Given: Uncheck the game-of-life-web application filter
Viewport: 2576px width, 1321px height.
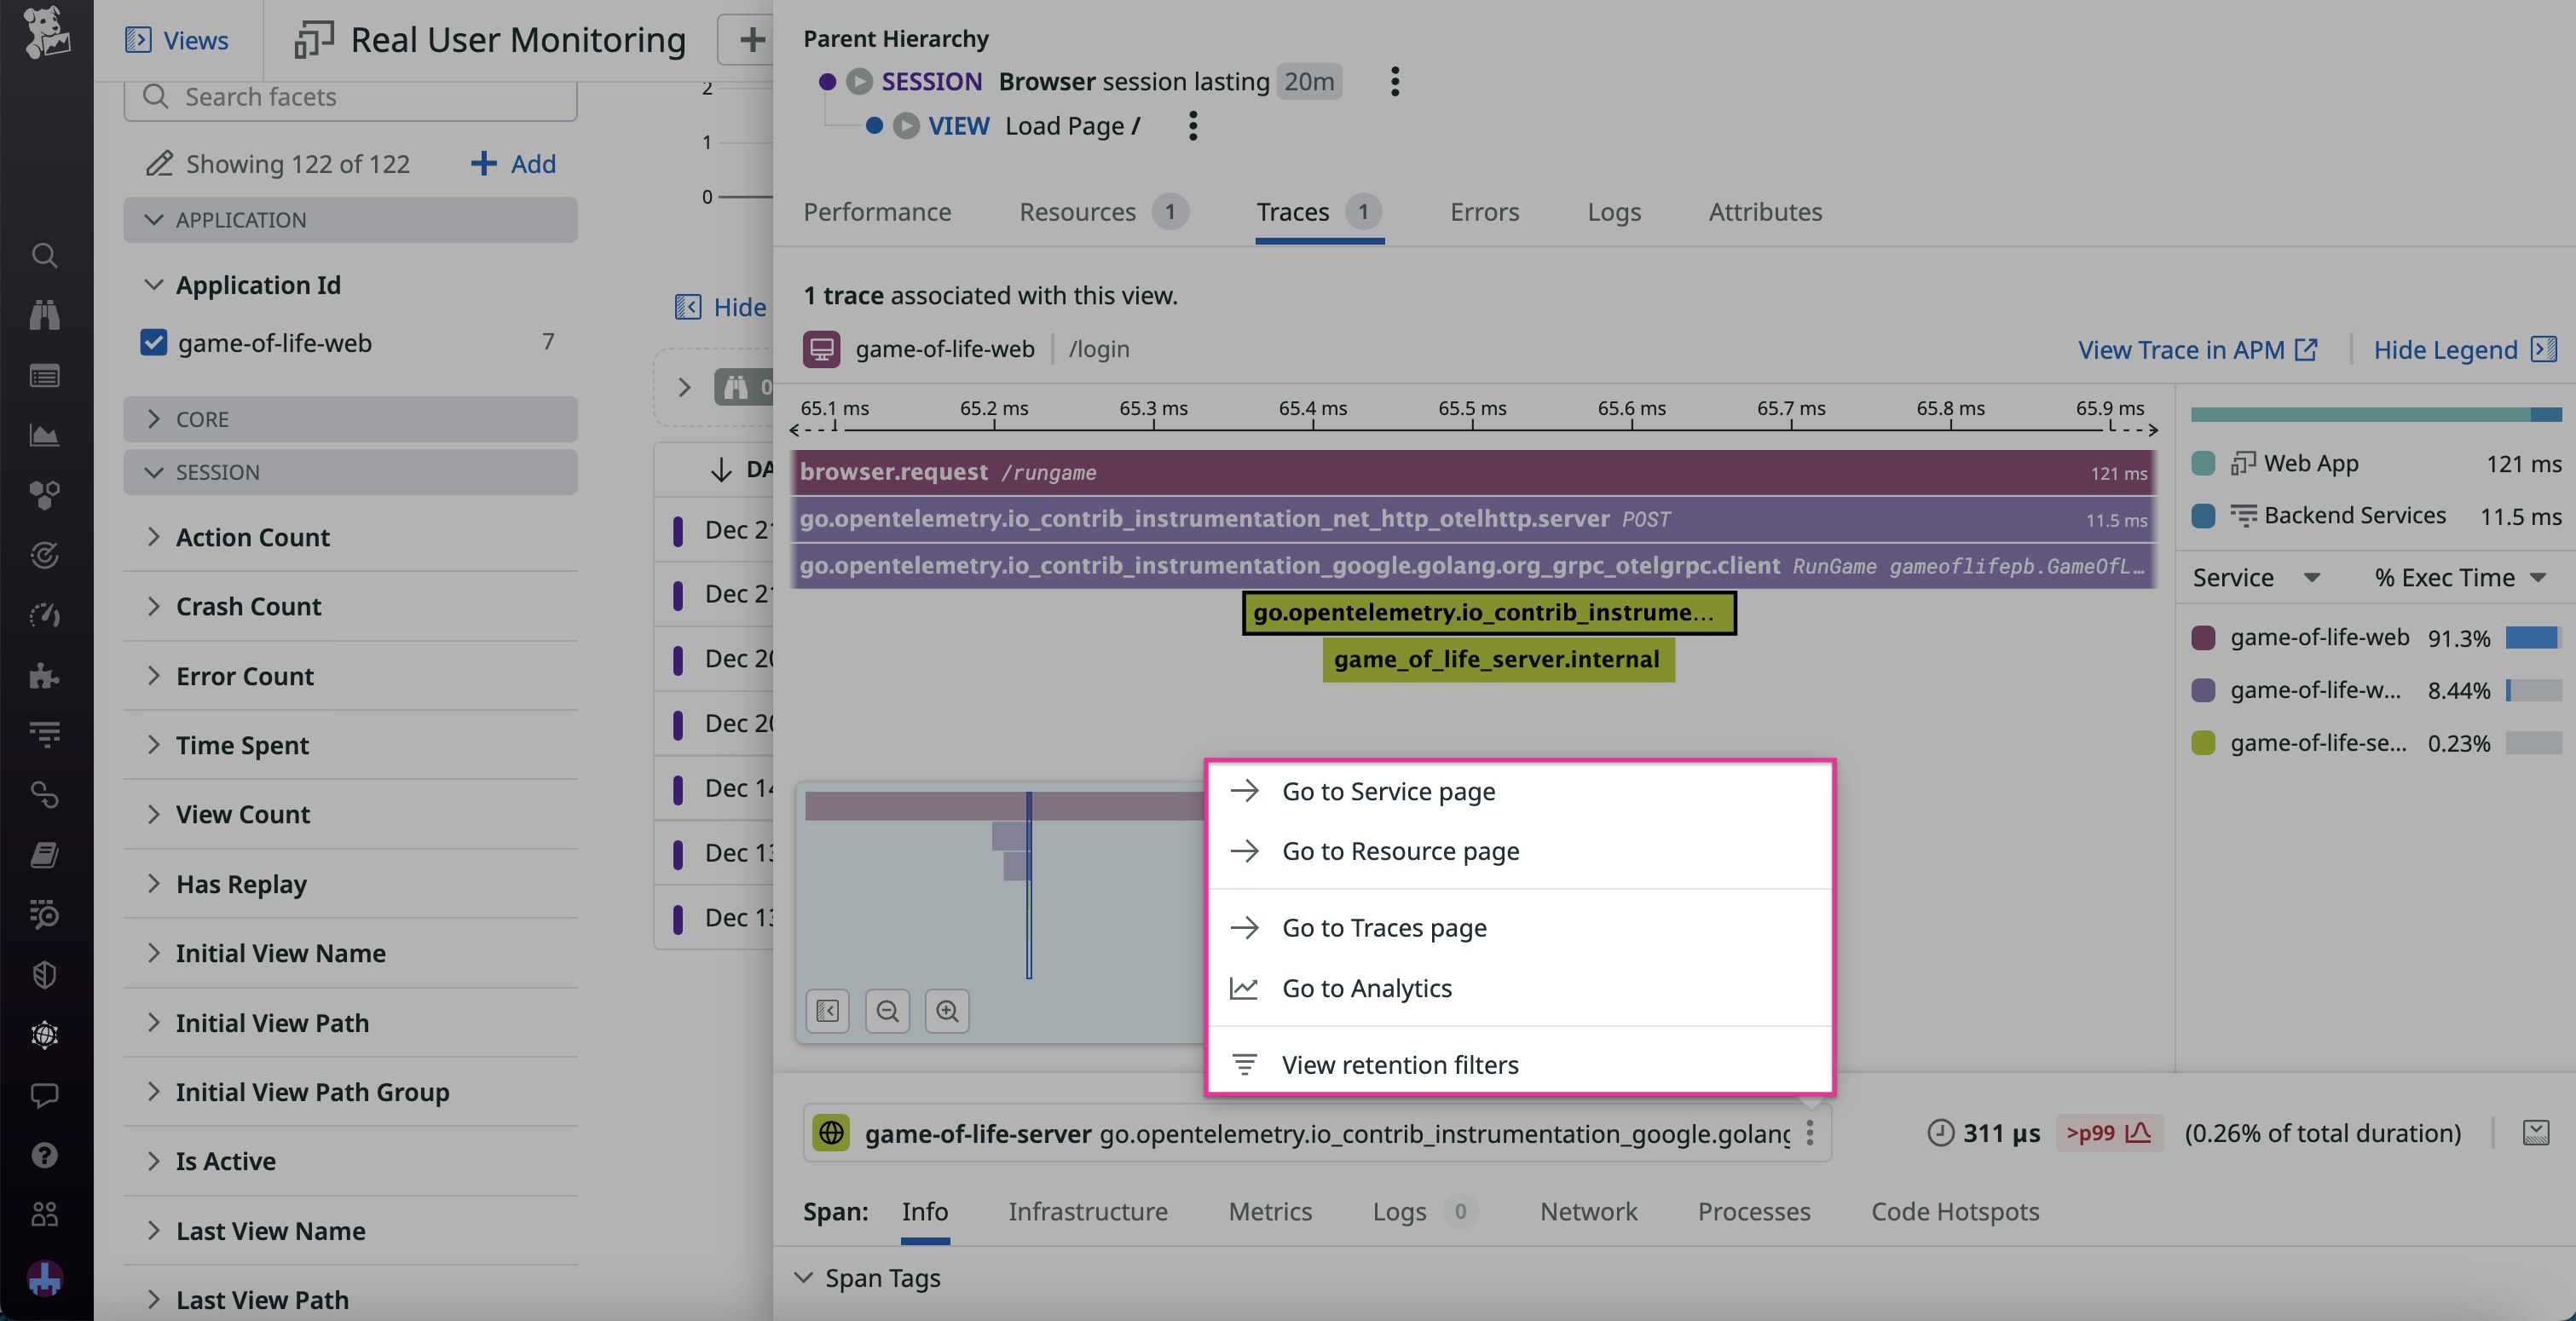Looking at the screenshot, I should (x=153, y=342).
